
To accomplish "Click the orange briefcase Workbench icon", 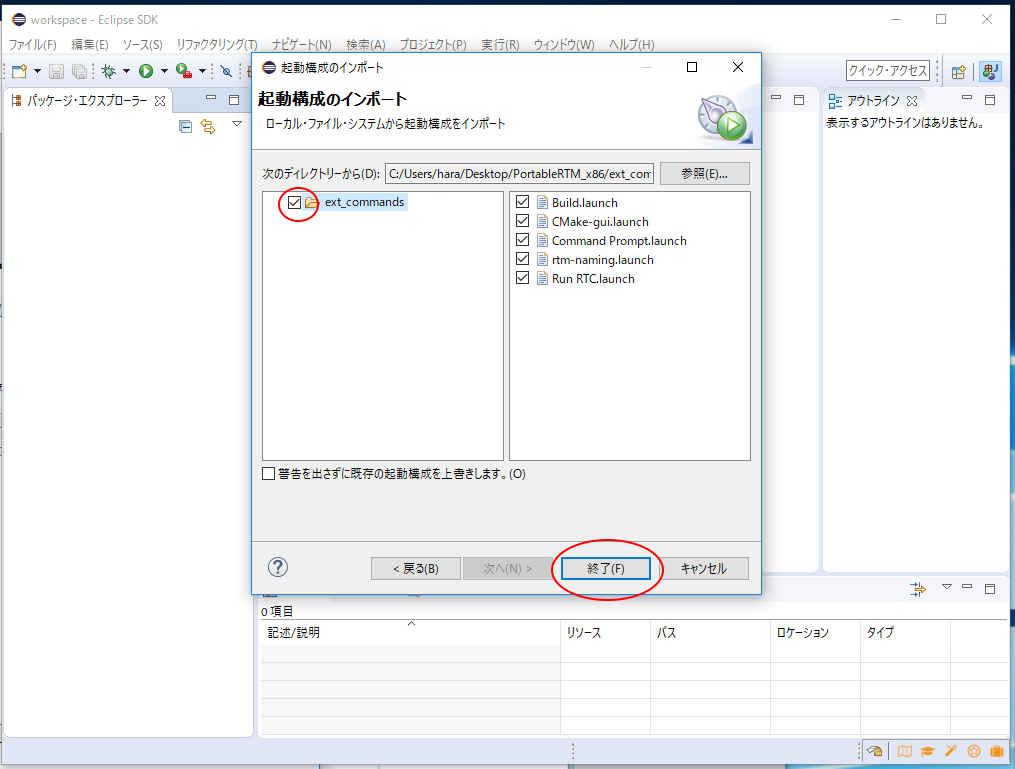I will 997,751.
